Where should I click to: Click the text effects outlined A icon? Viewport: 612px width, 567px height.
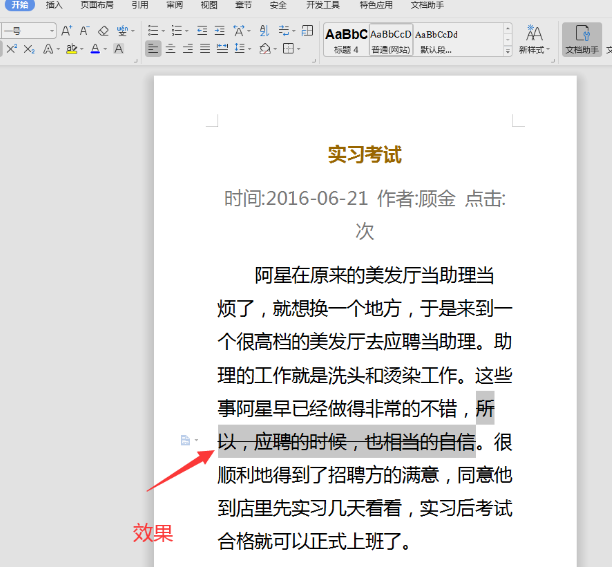tap(48, 49)
